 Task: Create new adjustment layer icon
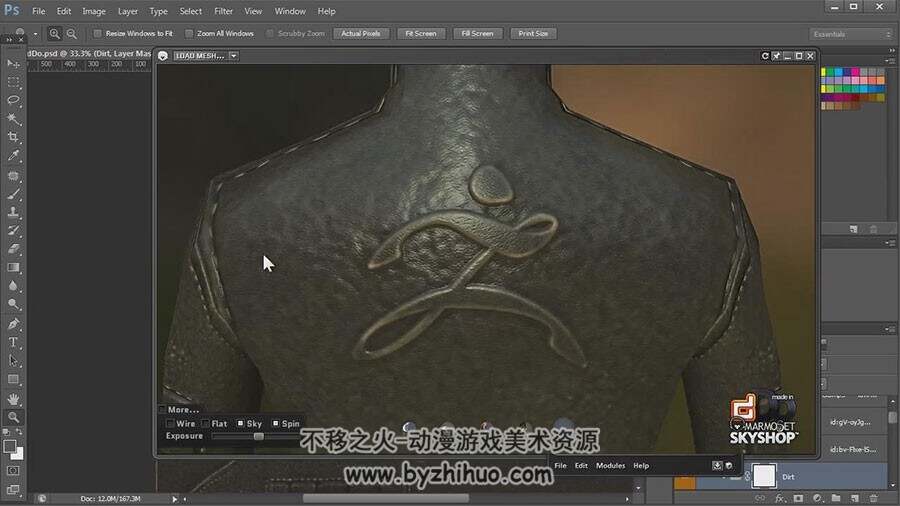tap(817, 498)
